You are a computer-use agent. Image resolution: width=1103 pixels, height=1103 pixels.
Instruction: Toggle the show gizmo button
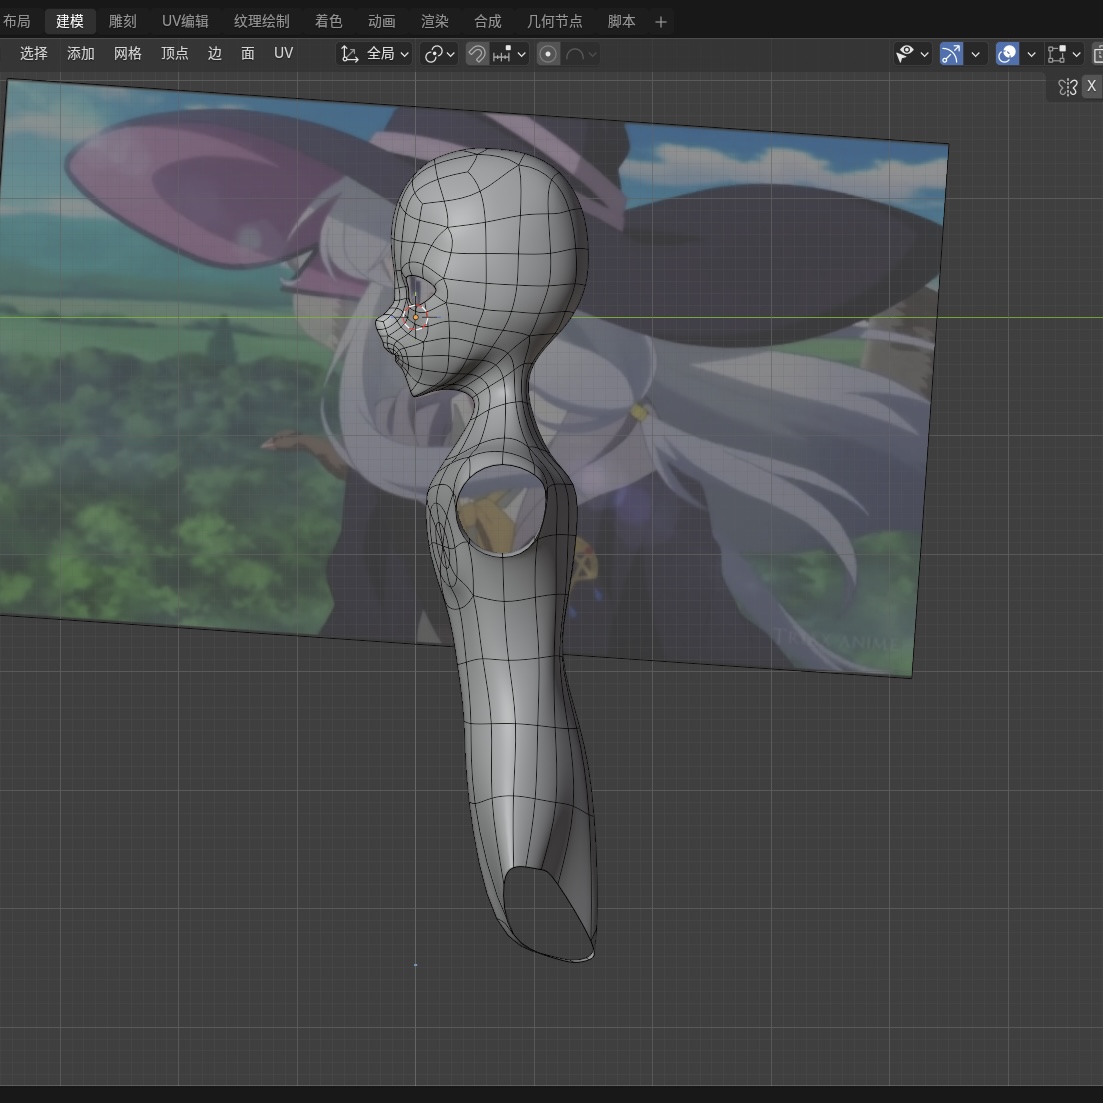click(x=951, y=54)
